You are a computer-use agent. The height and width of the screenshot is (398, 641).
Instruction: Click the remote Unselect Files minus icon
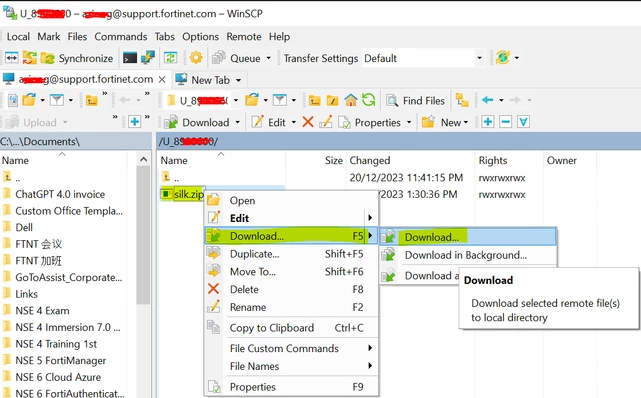click(505, 121)
